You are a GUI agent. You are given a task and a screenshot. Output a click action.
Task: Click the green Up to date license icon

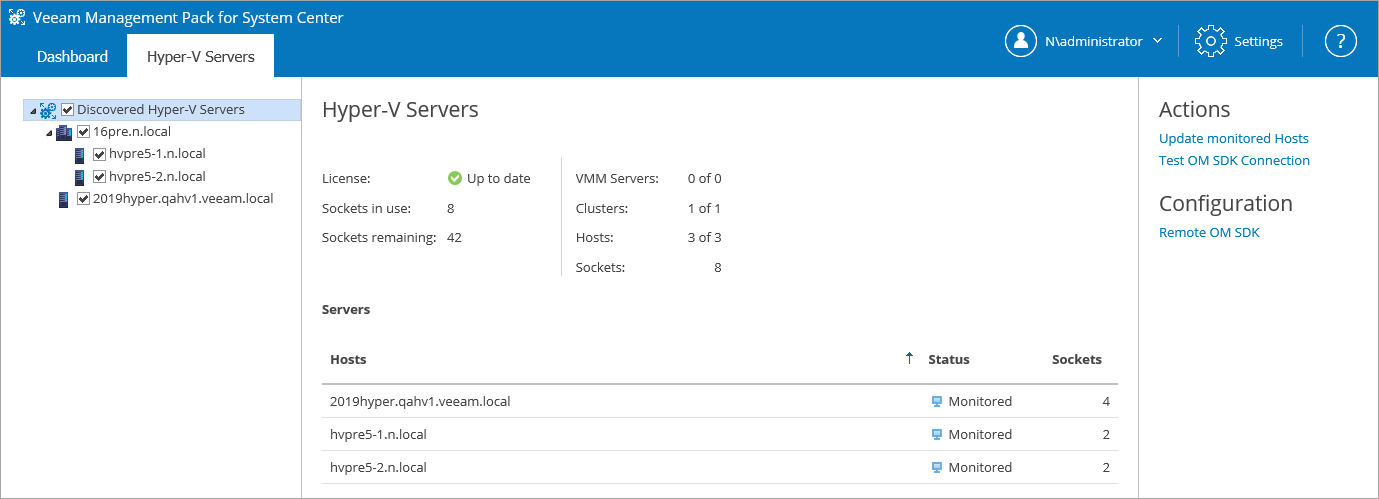[x=455, y=179]
